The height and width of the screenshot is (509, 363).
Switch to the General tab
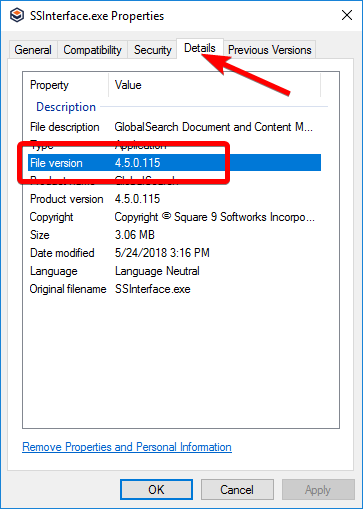[33, 50]
